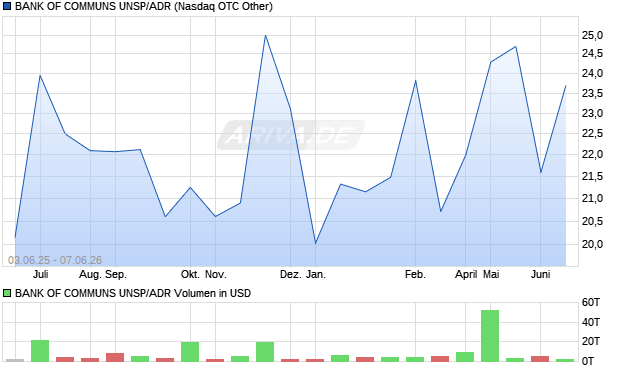Viewport: 620px width, 371px height.
Task: Click the '20T' volume axis label
Action: tap(591, 341)
